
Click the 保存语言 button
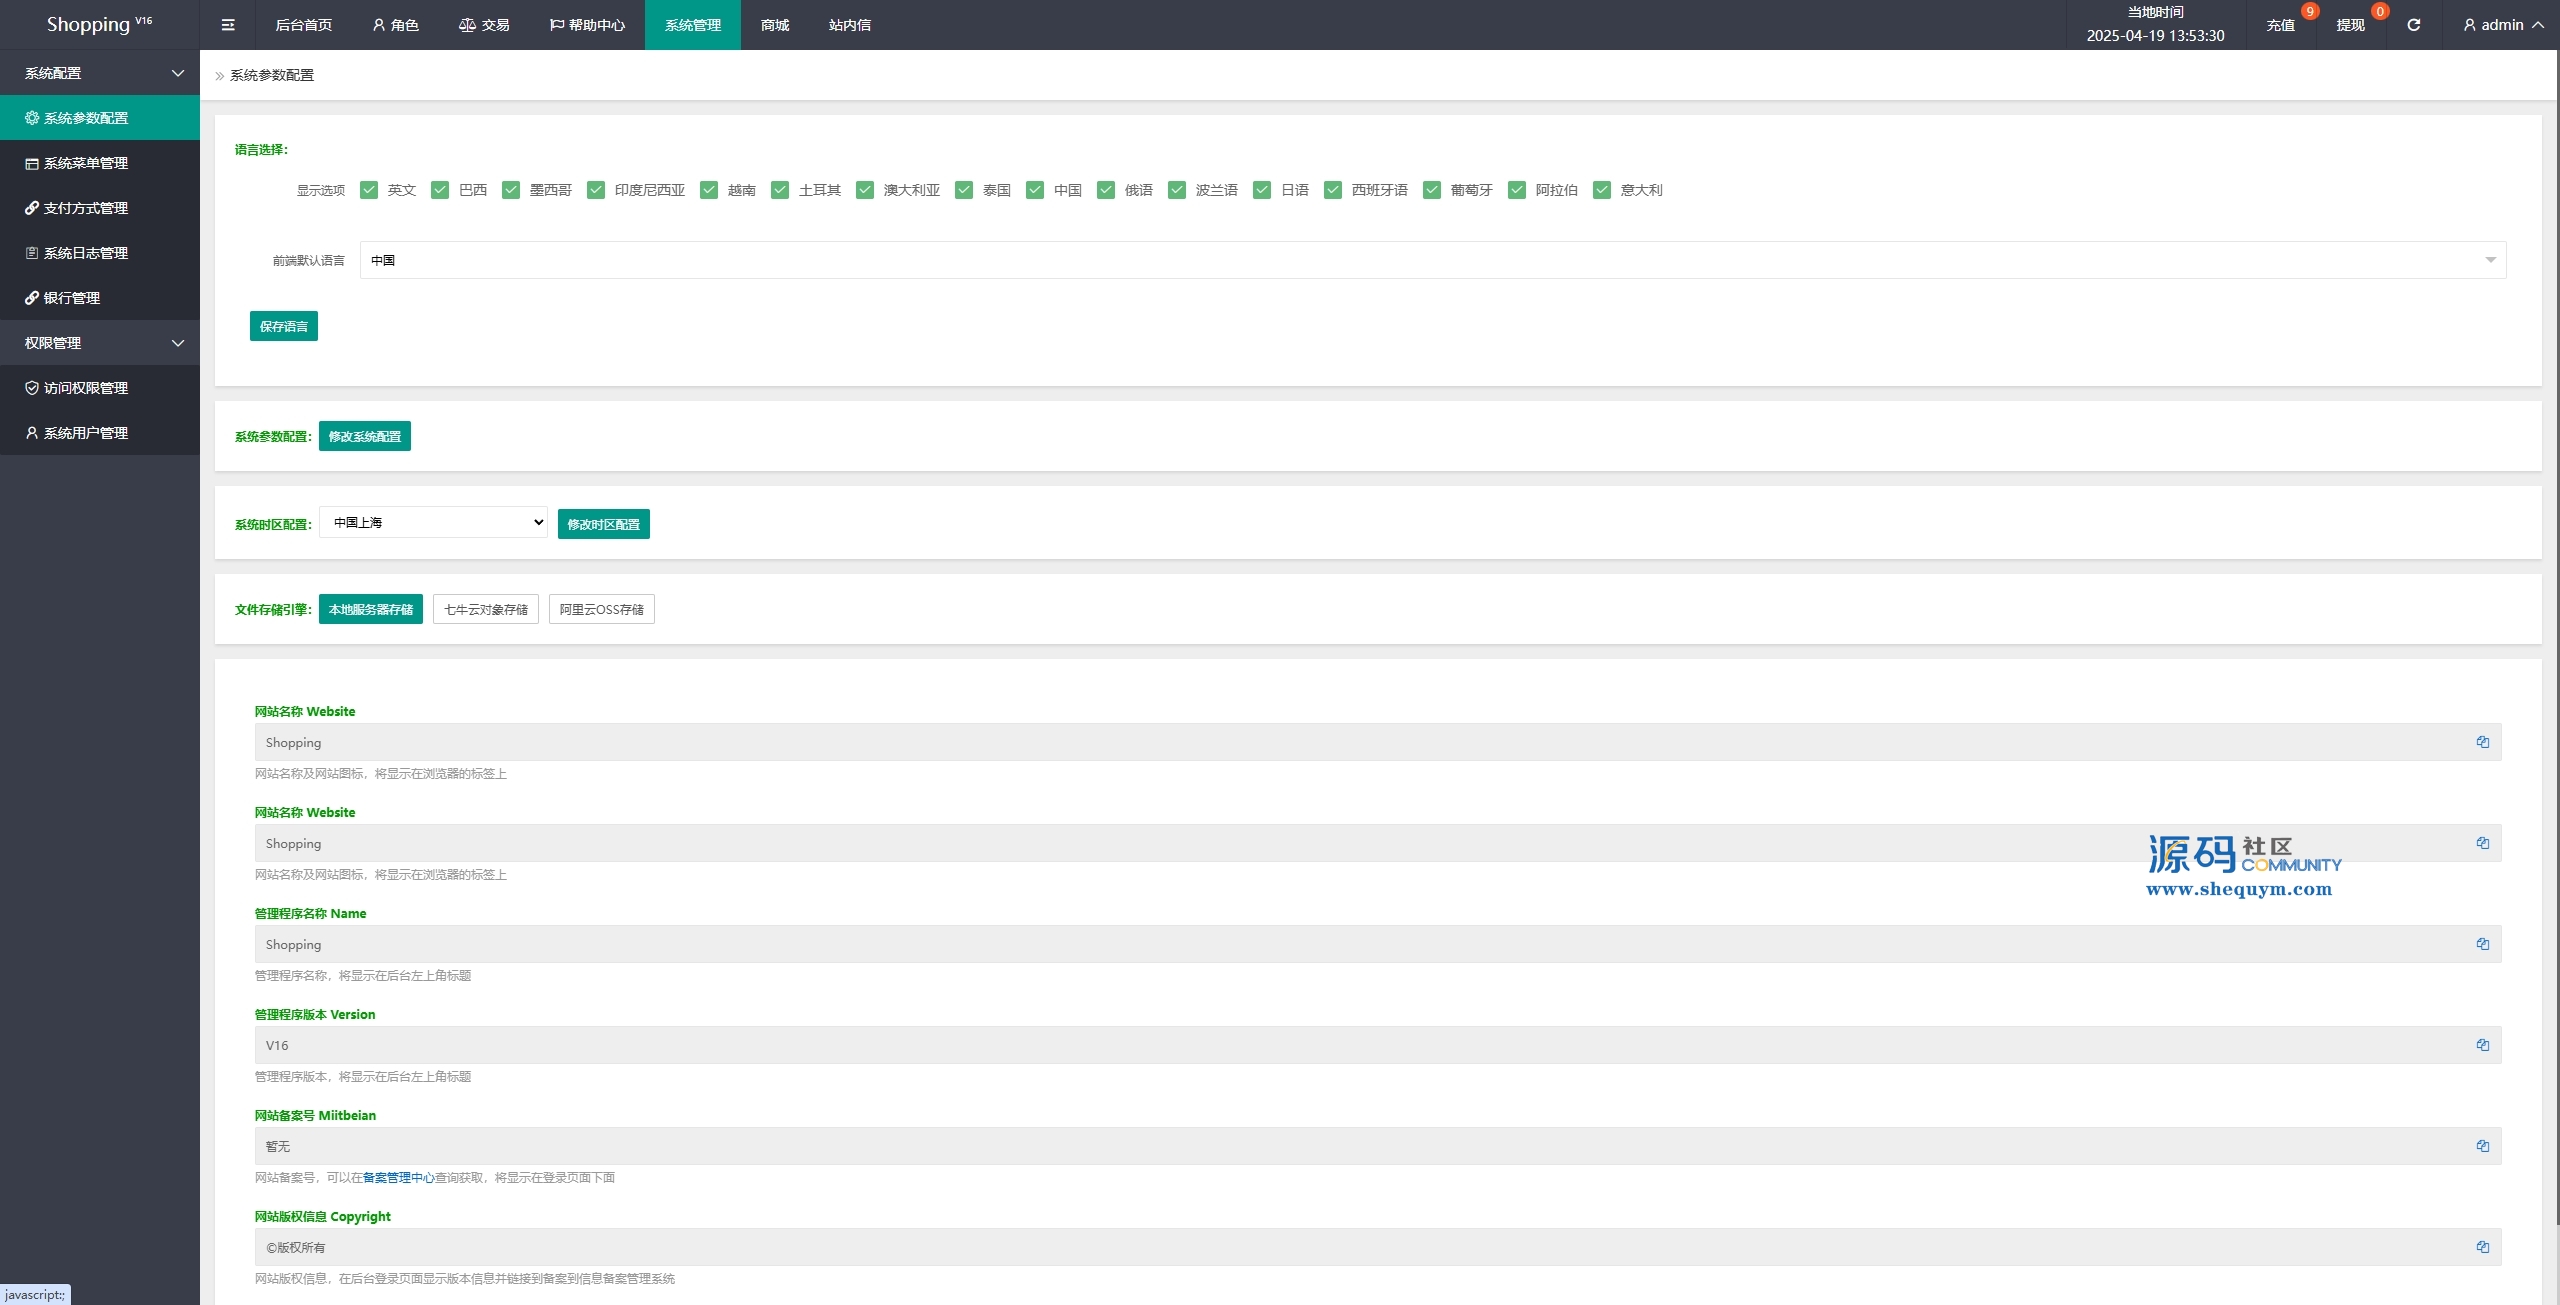(x=283, y=326)
